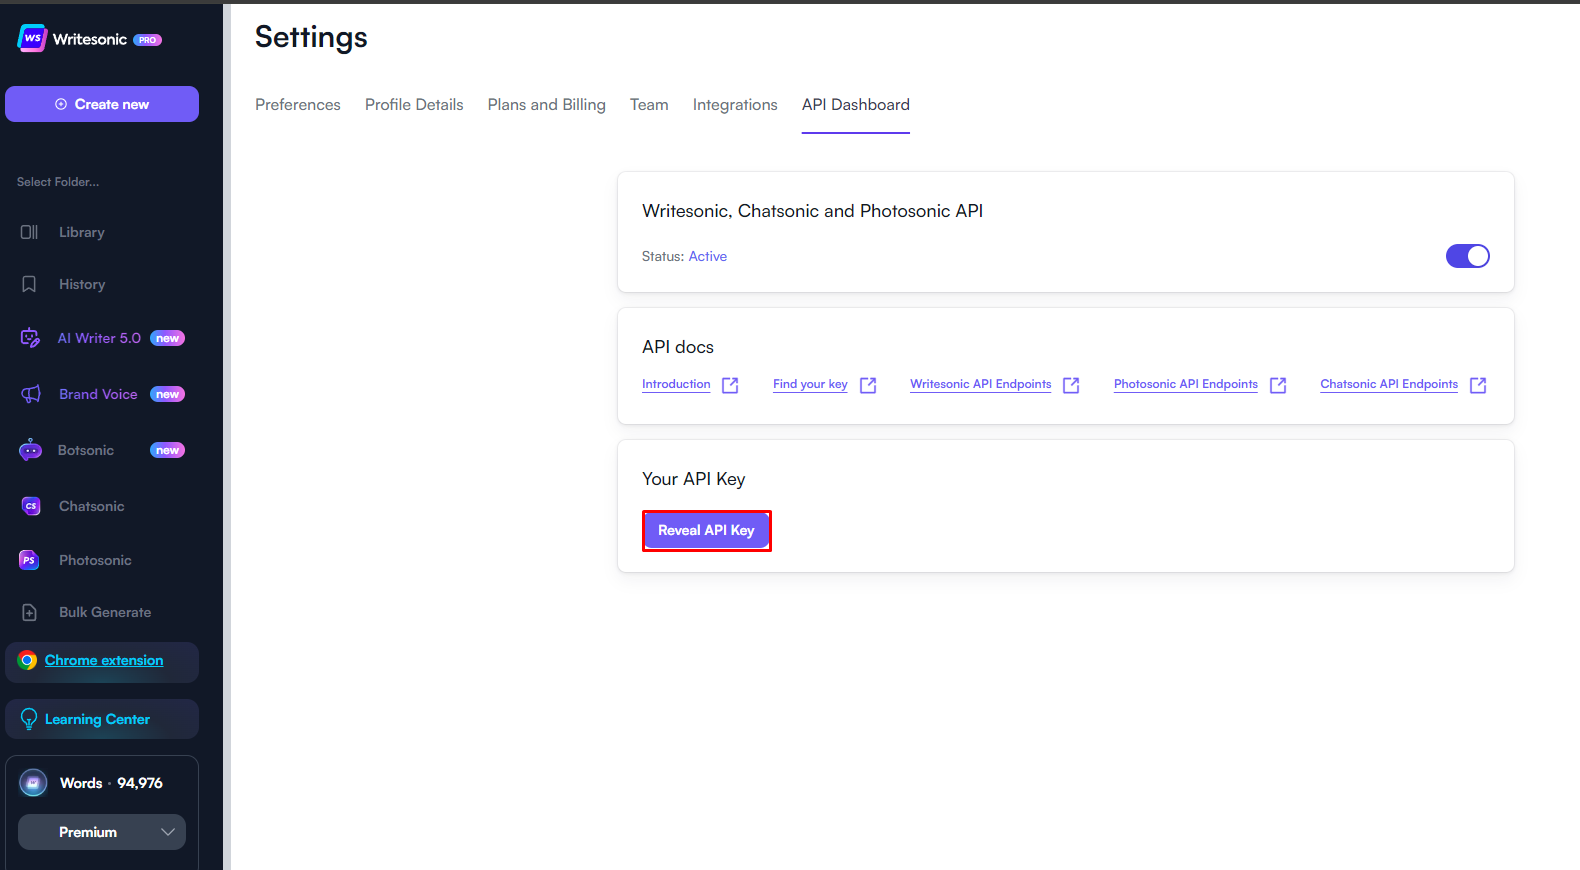Click the Create new button
1580x870 pixels.
(102, 104)
